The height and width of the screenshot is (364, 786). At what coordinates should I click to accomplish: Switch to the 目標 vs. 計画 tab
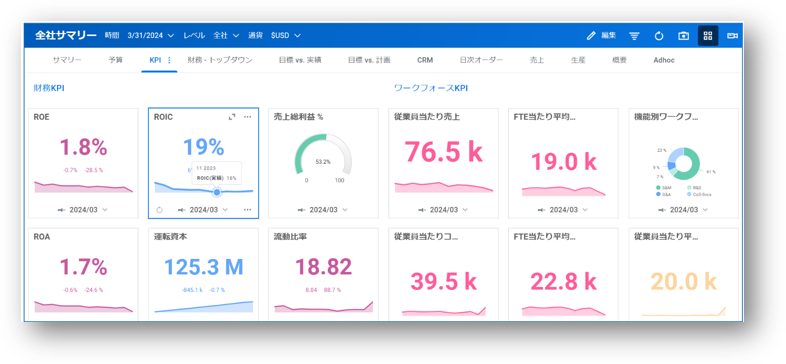369,60
